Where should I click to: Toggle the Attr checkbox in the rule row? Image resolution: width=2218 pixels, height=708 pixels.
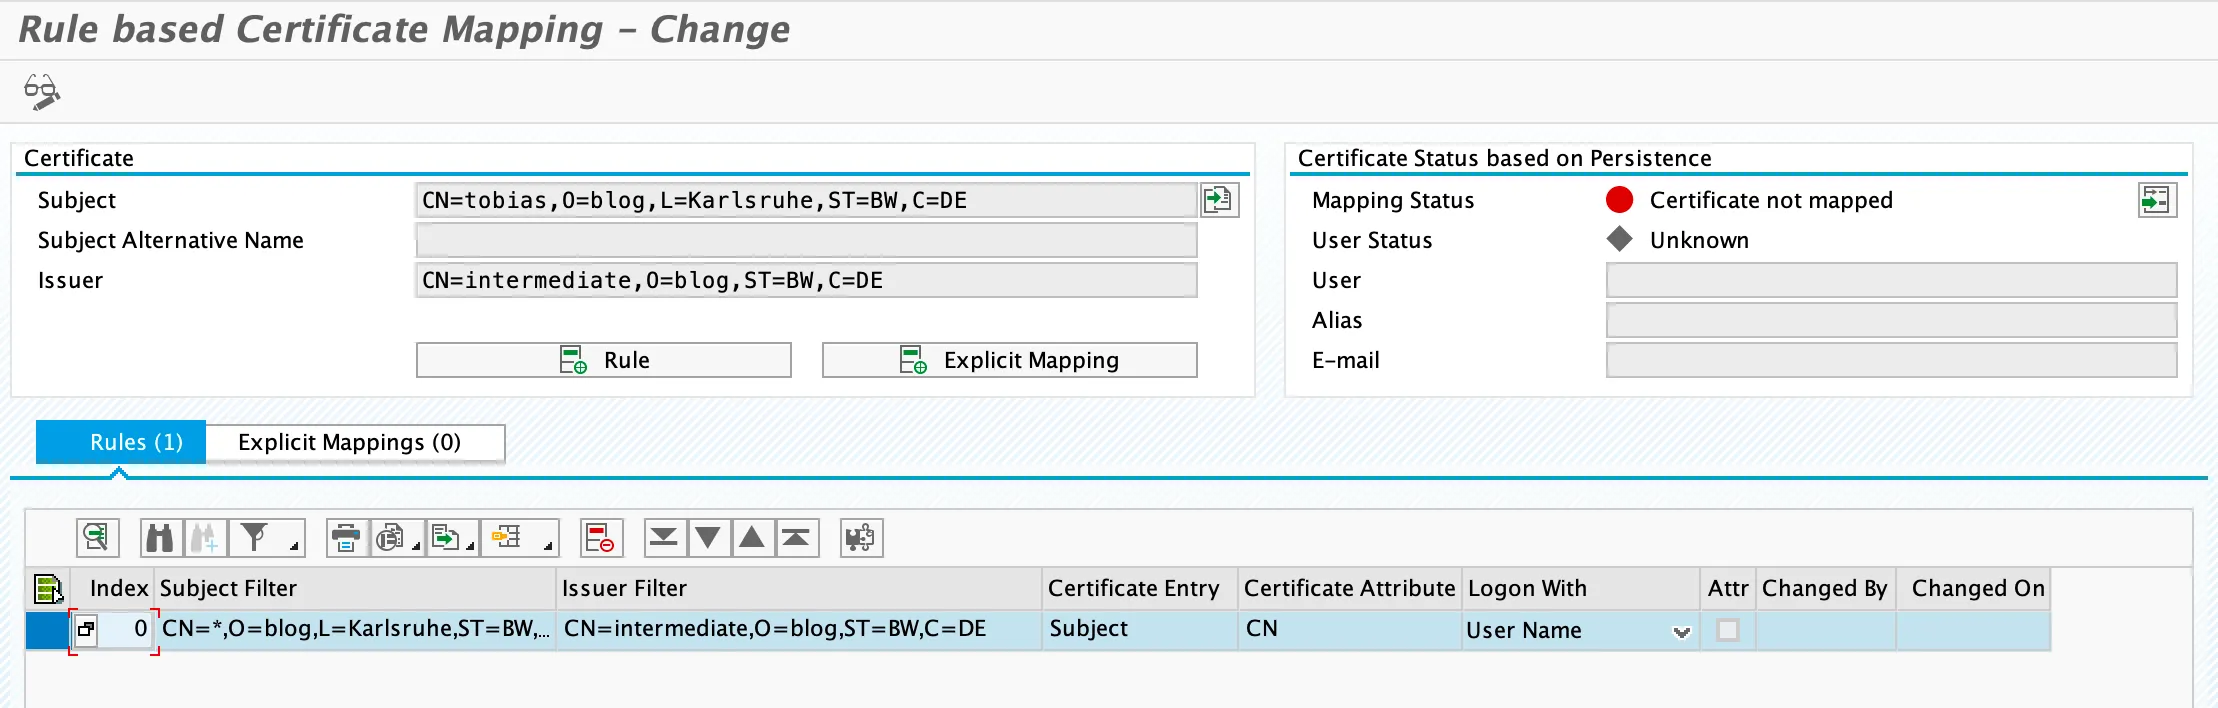pyautogui.click(x=1727, y=630)
